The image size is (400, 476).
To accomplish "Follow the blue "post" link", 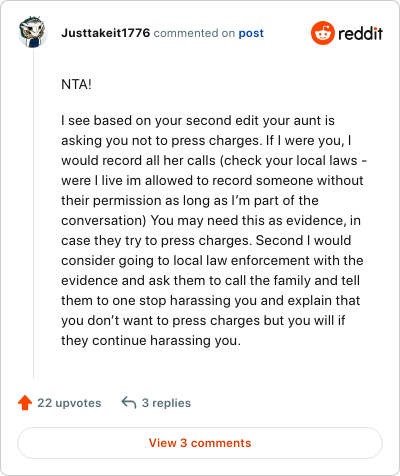I will 251,33.
